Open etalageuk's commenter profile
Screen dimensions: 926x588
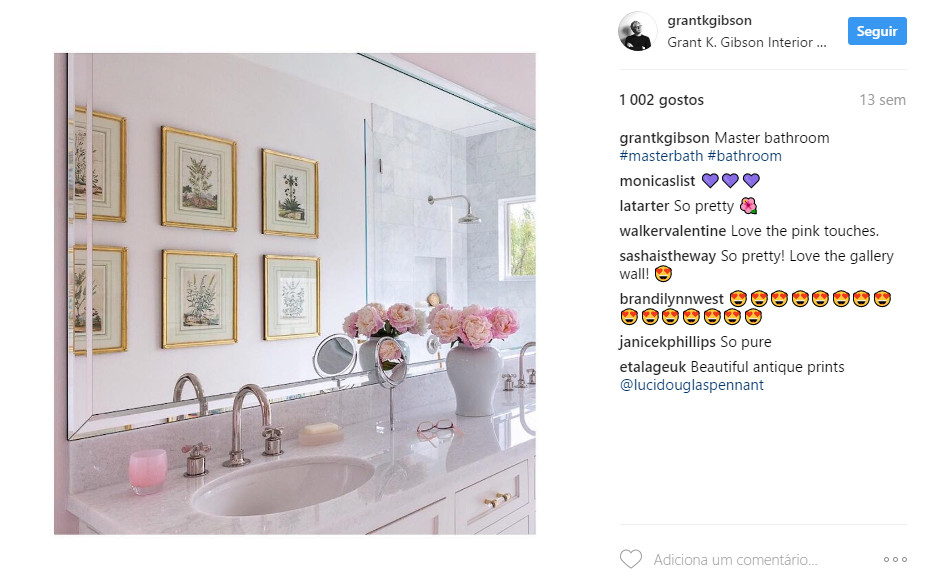pos(653,367)
